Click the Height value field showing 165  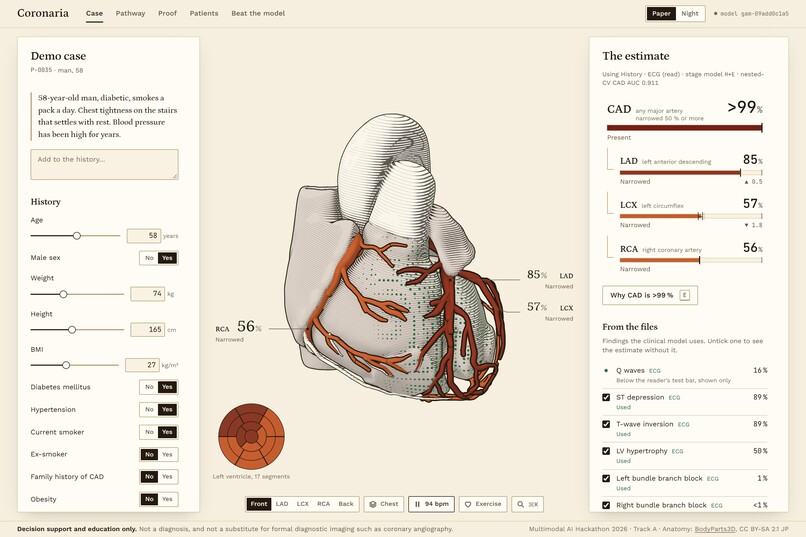pyautogui.click(x=148, y=329)
